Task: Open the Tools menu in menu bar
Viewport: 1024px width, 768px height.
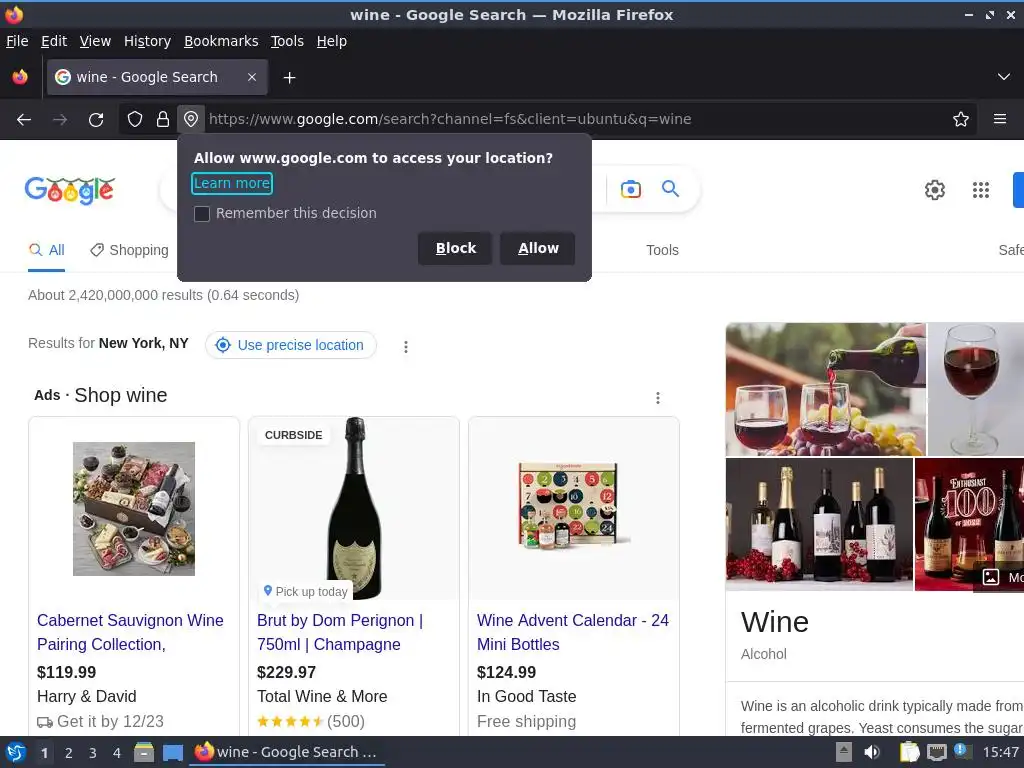Action: (x=287, y=41)
